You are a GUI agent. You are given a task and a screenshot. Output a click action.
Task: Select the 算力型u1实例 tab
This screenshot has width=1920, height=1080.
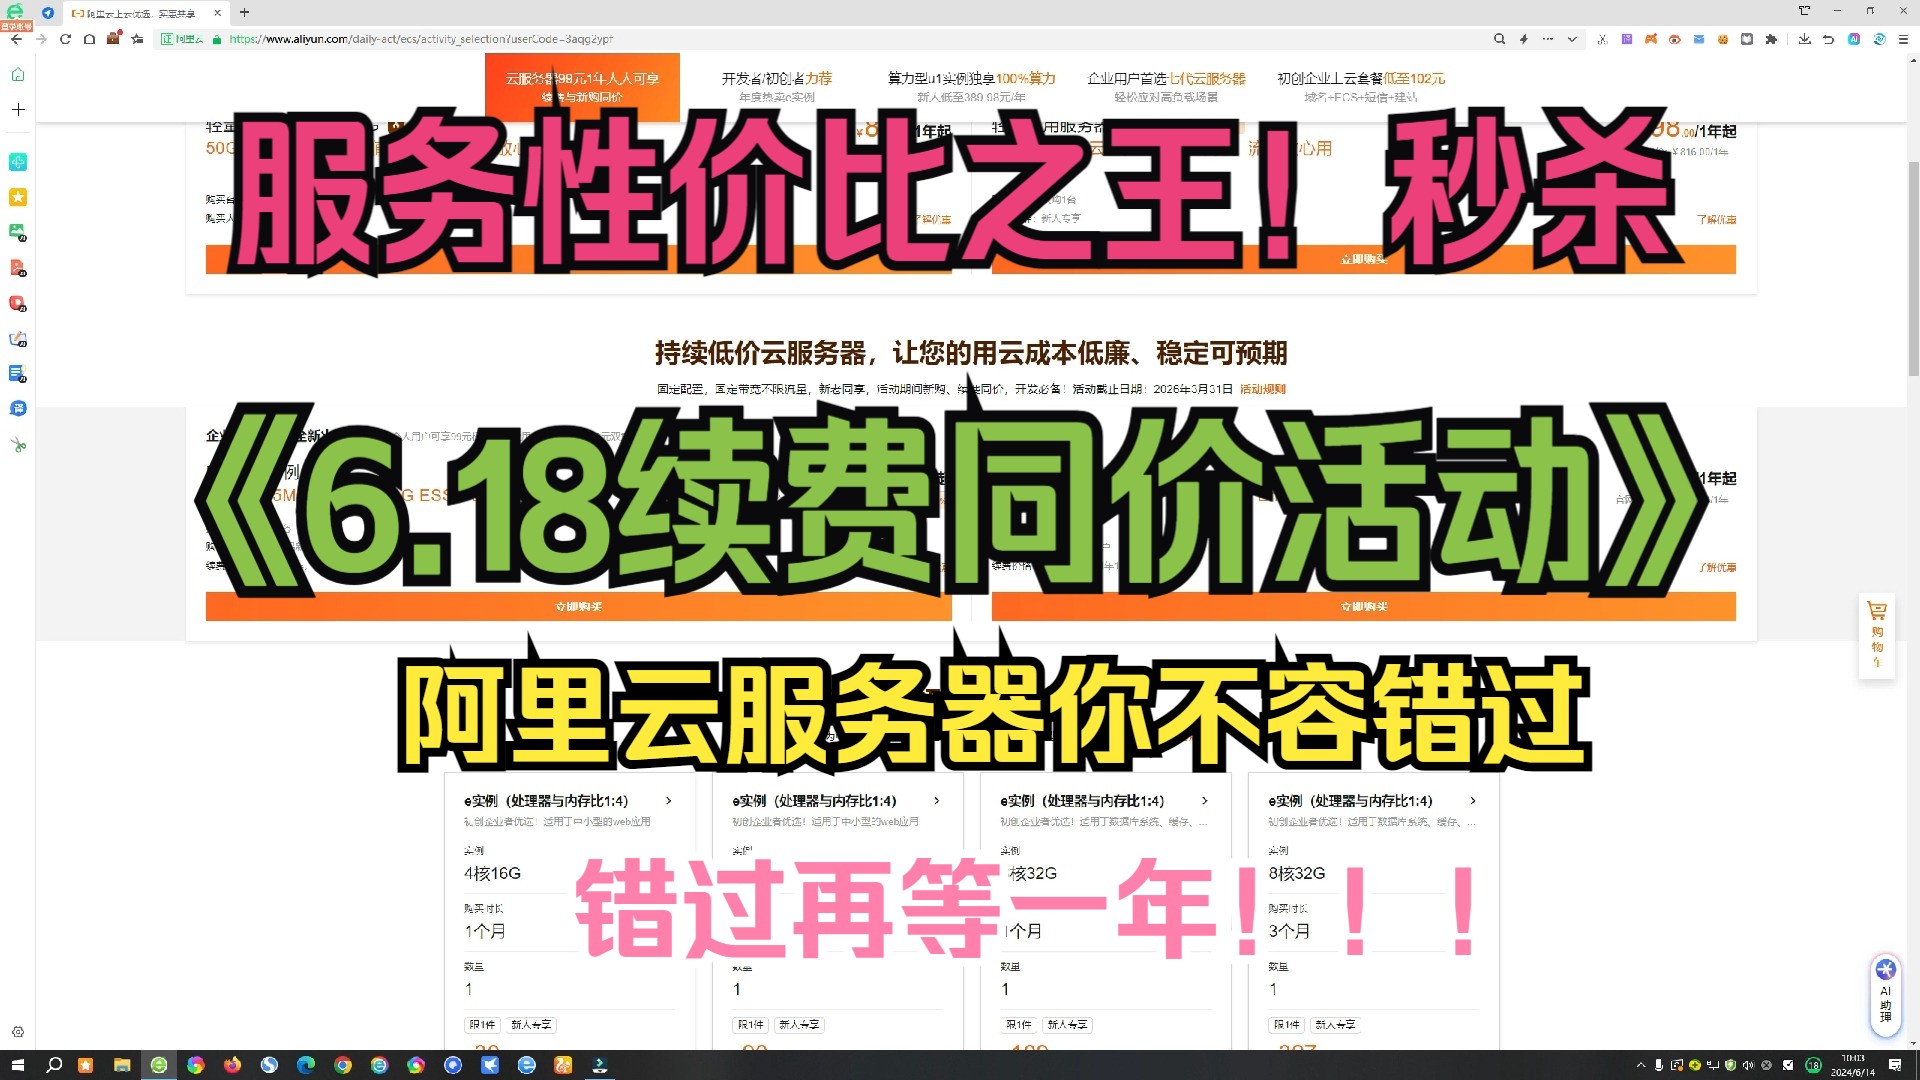pos(971,87)
